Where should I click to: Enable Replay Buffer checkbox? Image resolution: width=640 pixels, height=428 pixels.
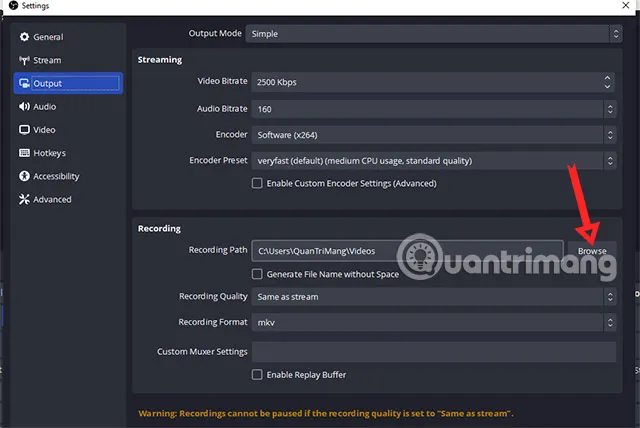point(257,375)
